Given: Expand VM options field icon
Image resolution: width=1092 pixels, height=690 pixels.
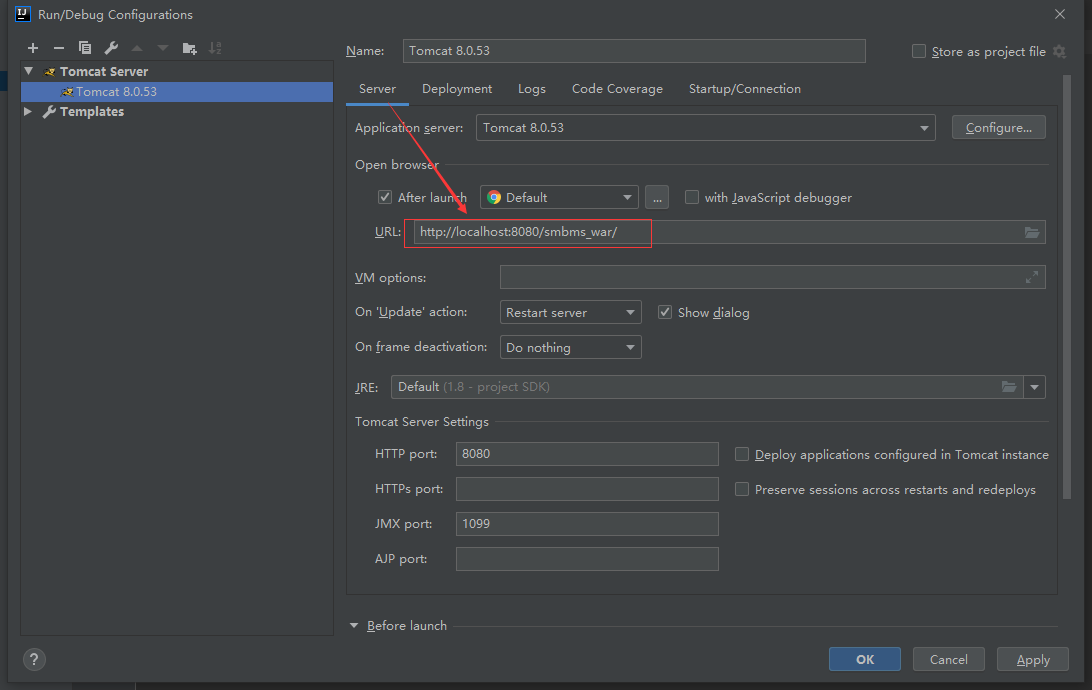Looking at the screenshot, I should (1031, 277).
